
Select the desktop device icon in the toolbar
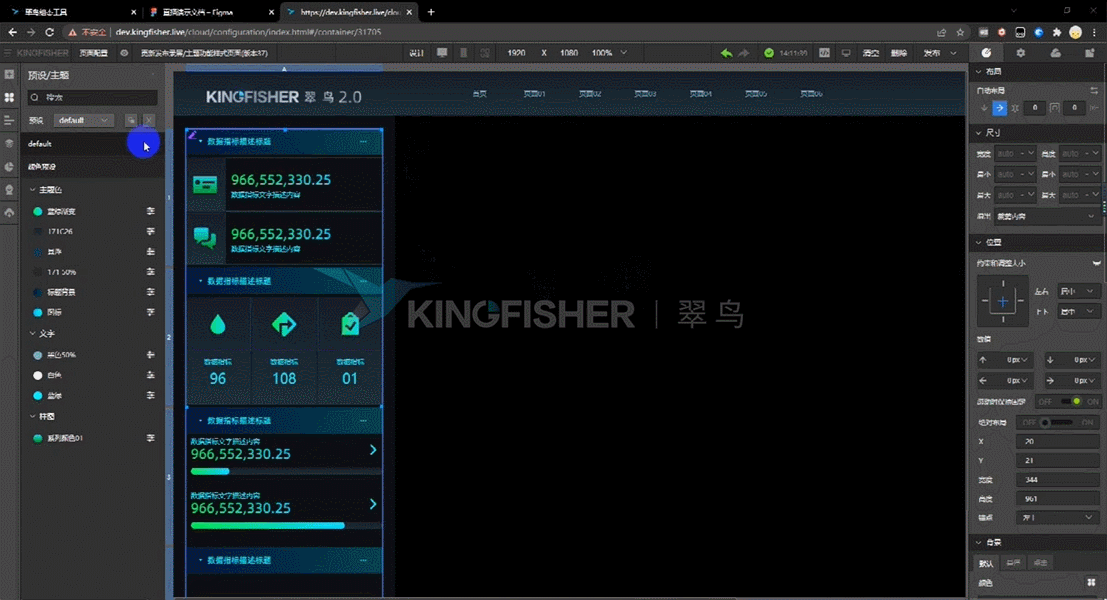click(442, 53)
